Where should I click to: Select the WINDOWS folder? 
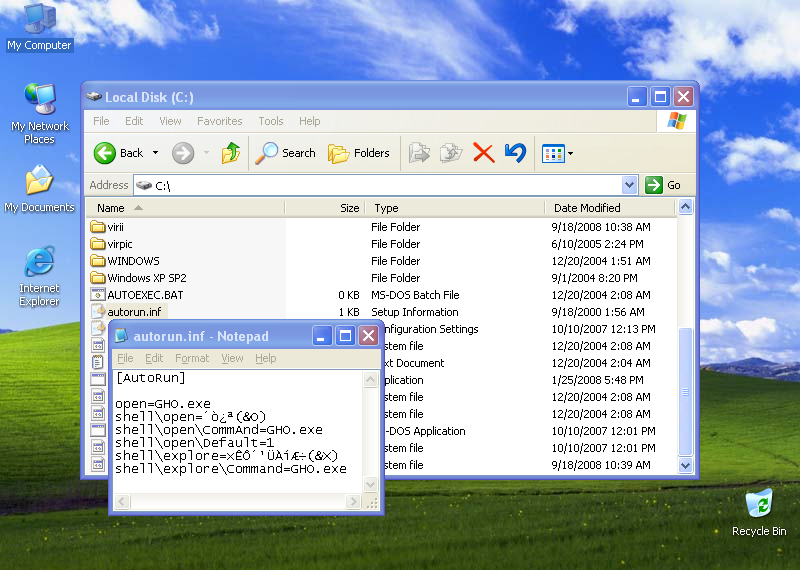pos(125,261)
